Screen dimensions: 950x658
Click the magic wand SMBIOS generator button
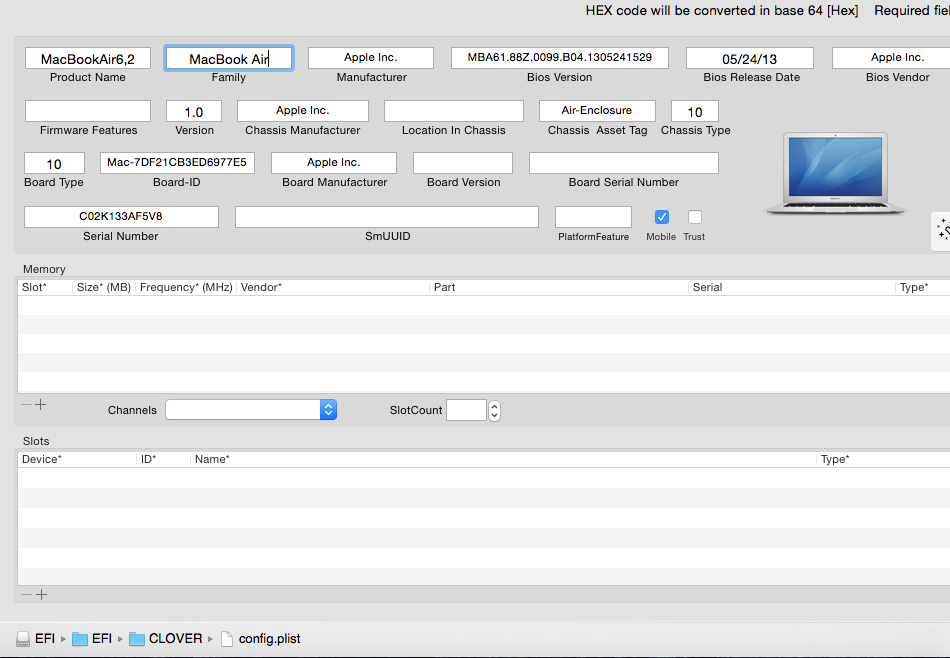pos(941,231)
